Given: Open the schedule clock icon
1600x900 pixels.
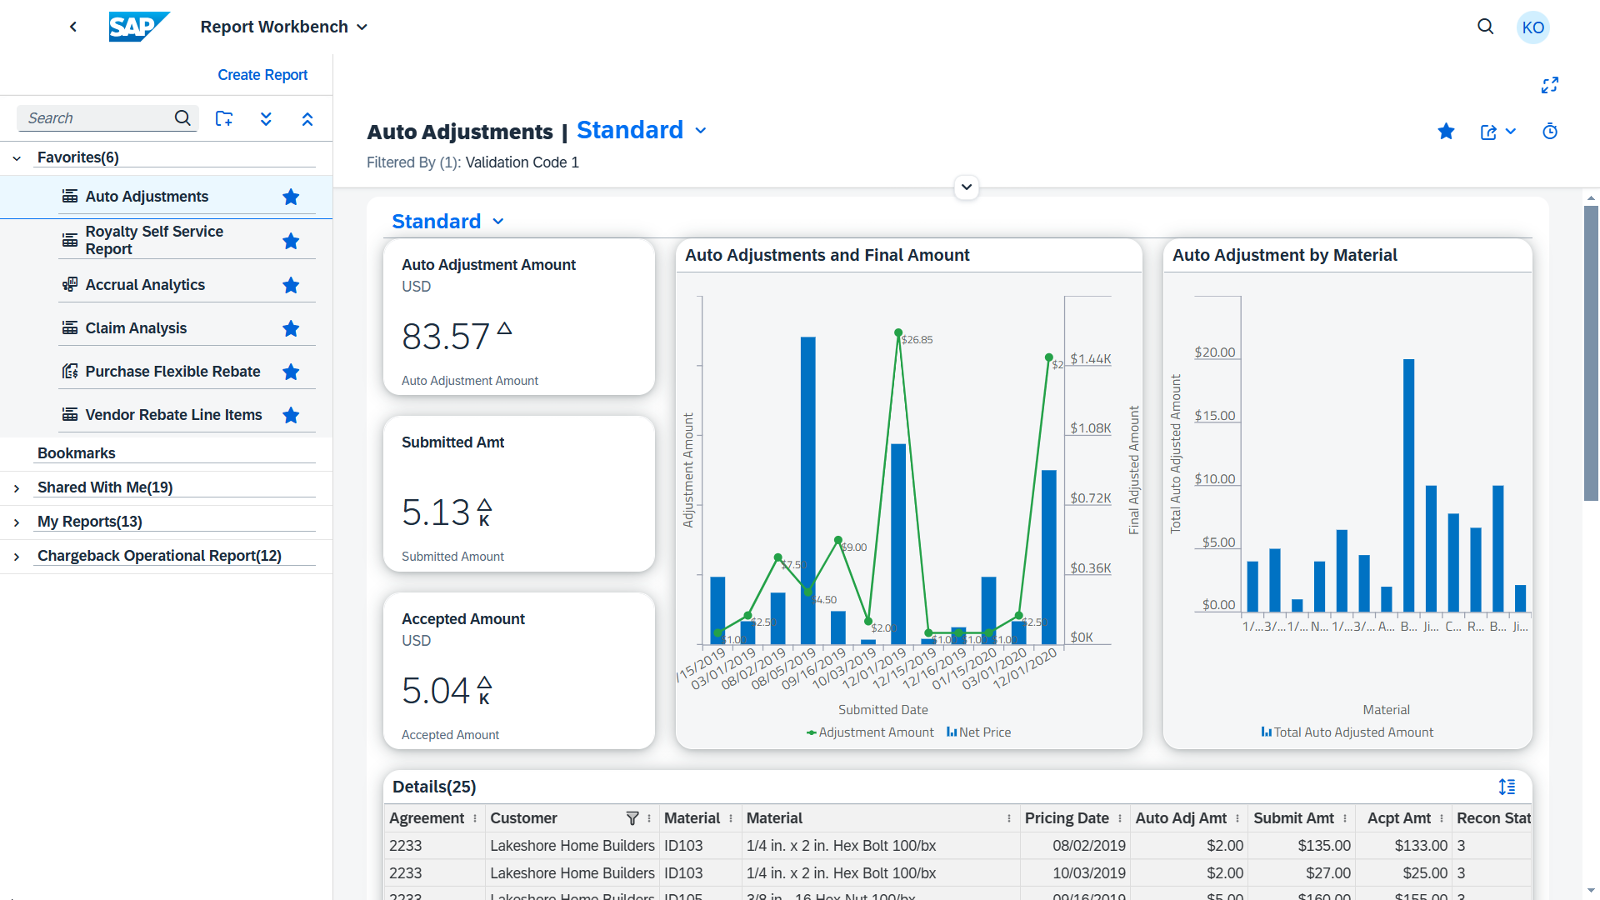Looking at the screenshot, I should [1549, 131].
